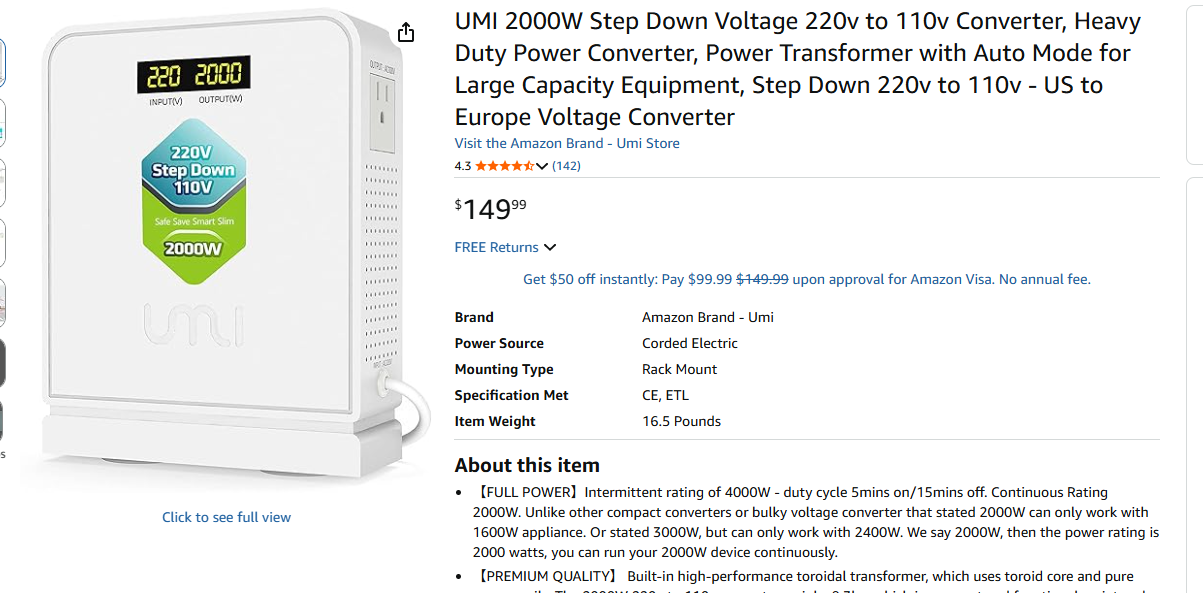This screenshot has width=1203, height=593.
Task: Expand the rating breakdown chevron
Action: (x=543, y=166)
